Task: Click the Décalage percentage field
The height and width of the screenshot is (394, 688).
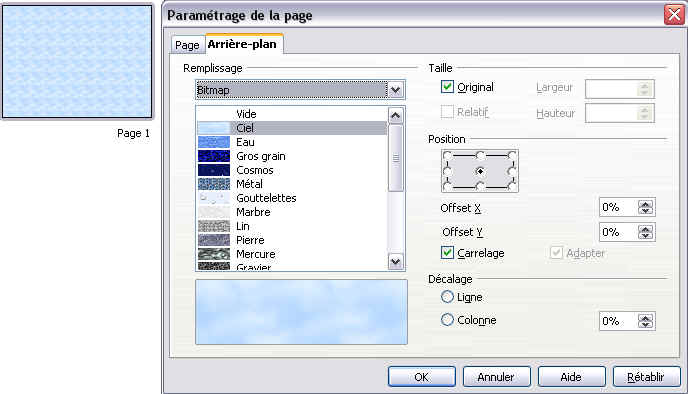Action: pos(618,321)
